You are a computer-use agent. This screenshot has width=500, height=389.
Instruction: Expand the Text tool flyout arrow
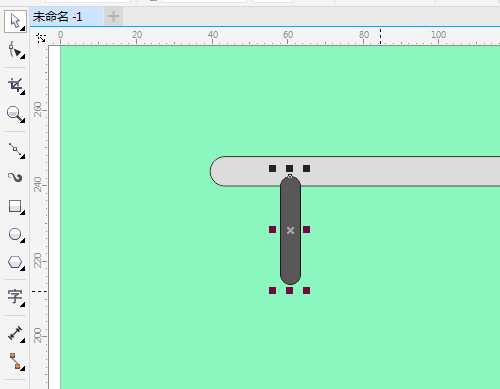click(x=22, y=304)
